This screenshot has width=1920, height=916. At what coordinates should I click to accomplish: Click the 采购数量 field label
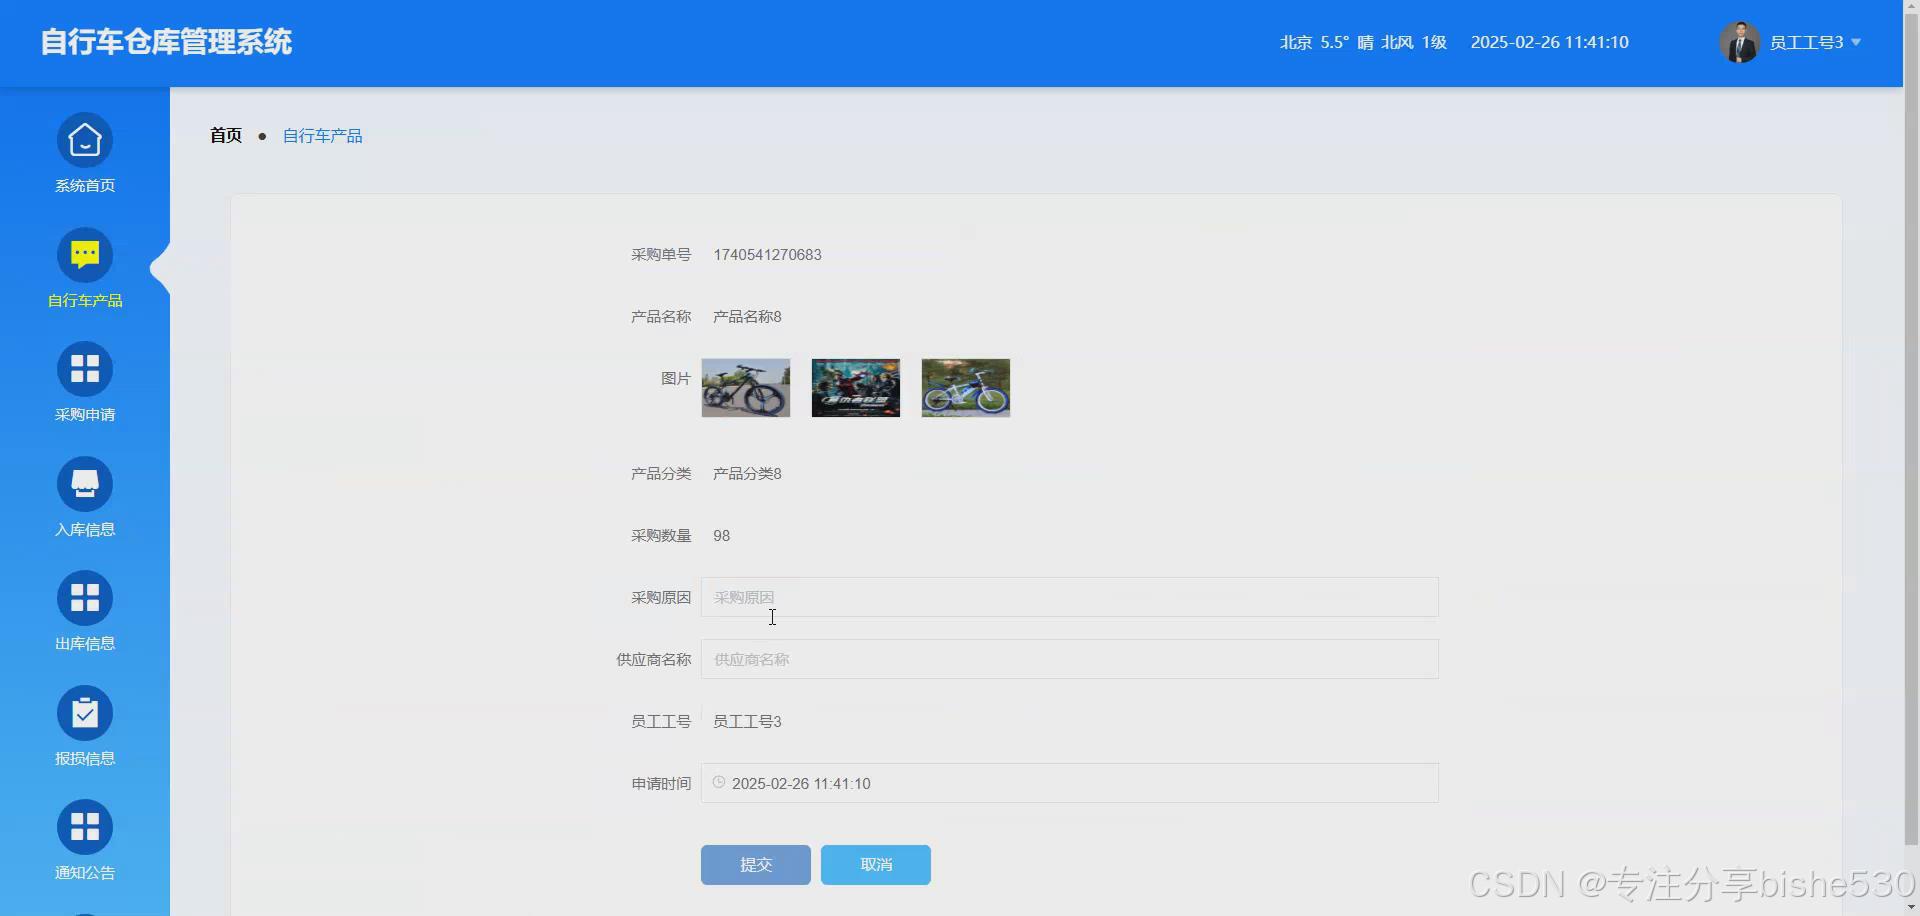tap(661, 536)
